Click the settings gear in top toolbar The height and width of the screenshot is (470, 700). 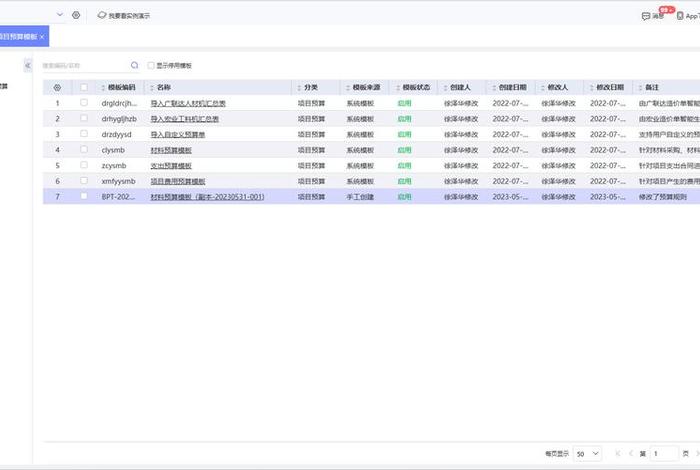pyautogui.click(x=76, y=15)
